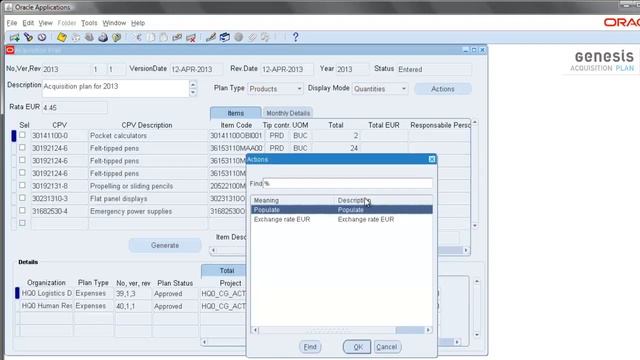This screenshot has height=360, width=640.
Task: Click the items table scroll-down arrow
Action: (475, 226)
